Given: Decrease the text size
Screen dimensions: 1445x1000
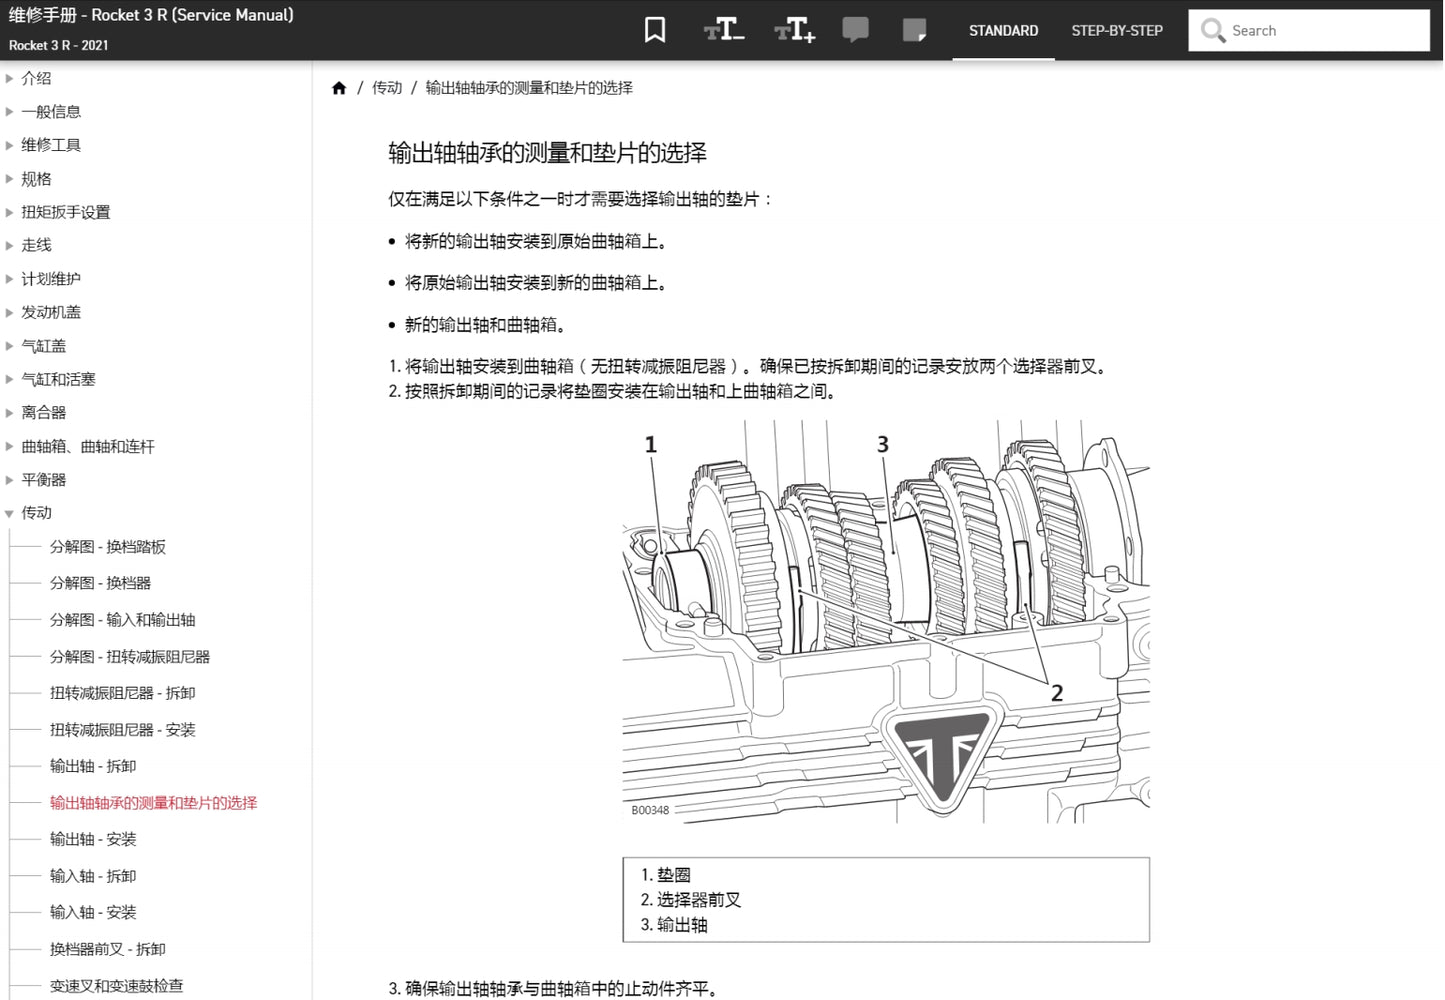Looking at the screenshot, I should coord(723,30).
